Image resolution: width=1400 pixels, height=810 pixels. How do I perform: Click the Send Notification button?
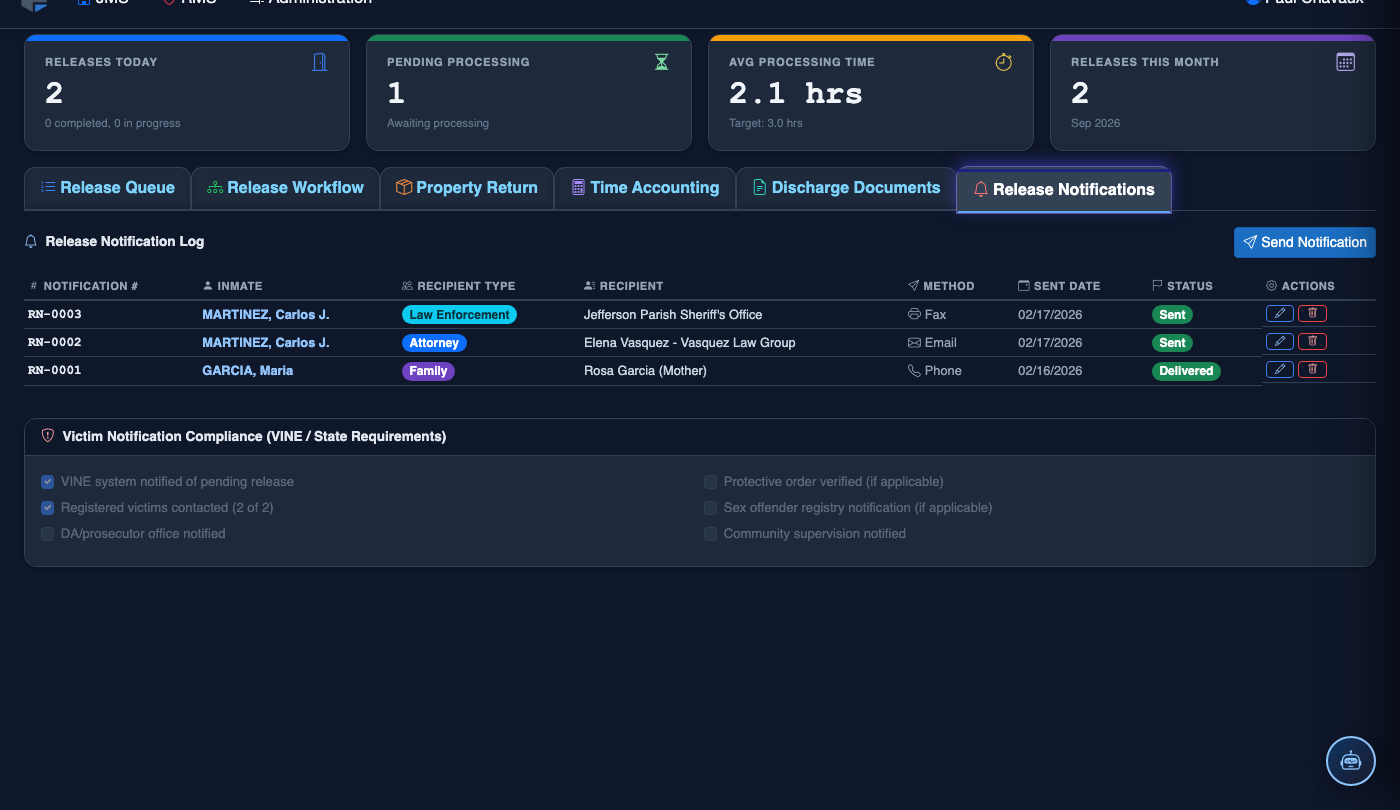pos(1305,242)
